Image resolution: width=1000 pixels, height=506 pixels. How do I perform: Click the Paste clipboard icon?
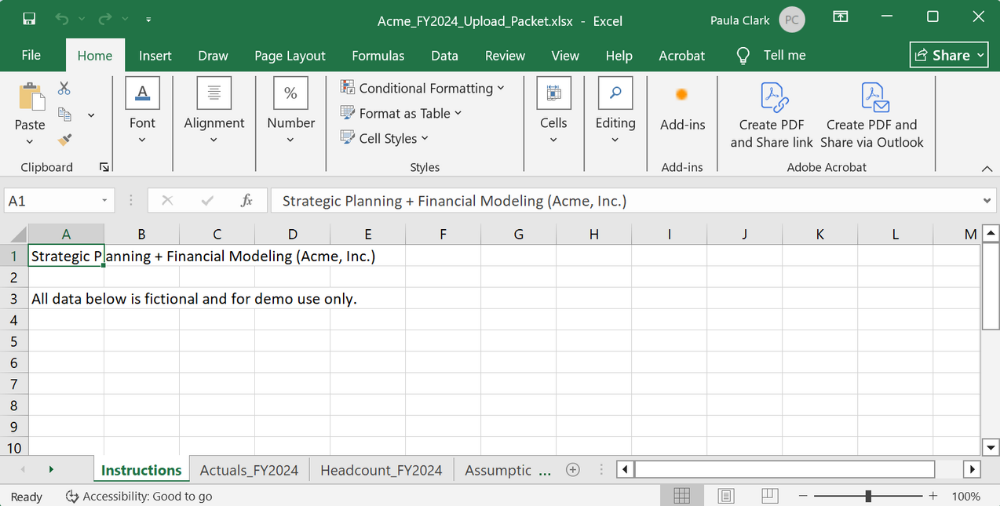(x=31, y=97)
